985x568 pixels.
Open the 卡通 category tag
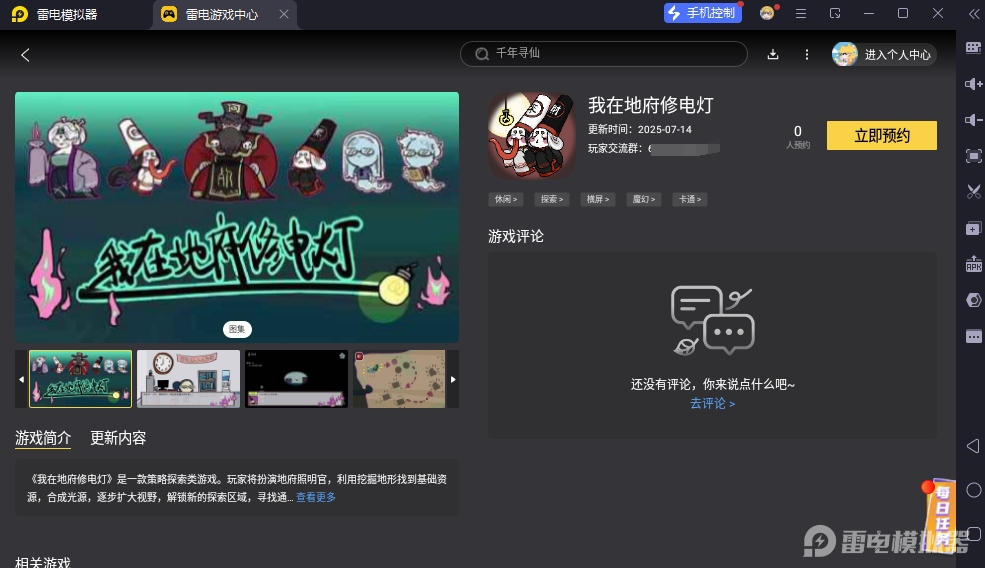(690, 199)
